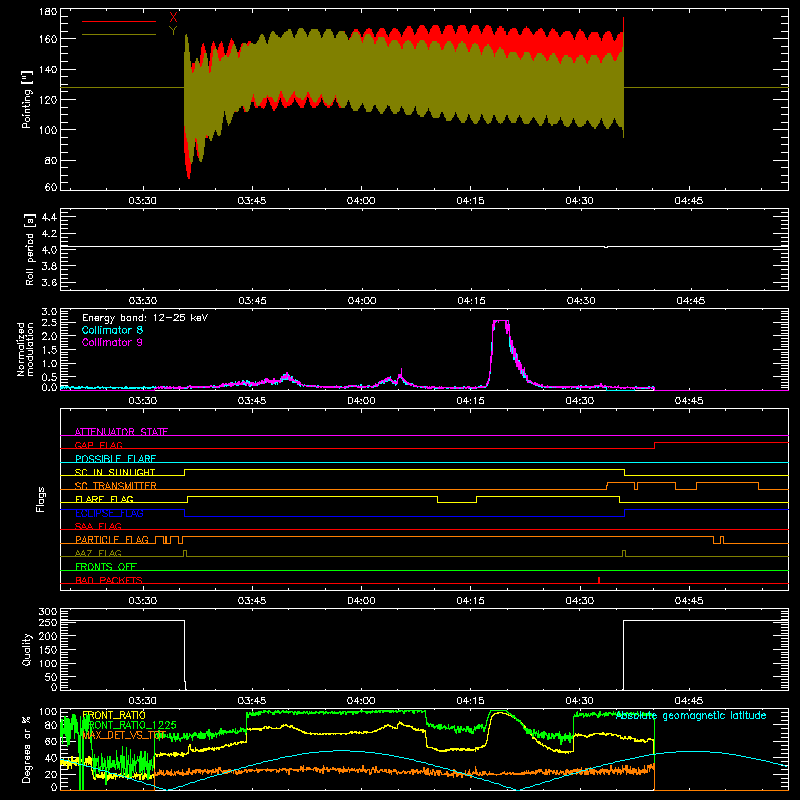Click the 03:30 label under Flags plot
The height and width of the screenshot is (800, 800).
142,601
